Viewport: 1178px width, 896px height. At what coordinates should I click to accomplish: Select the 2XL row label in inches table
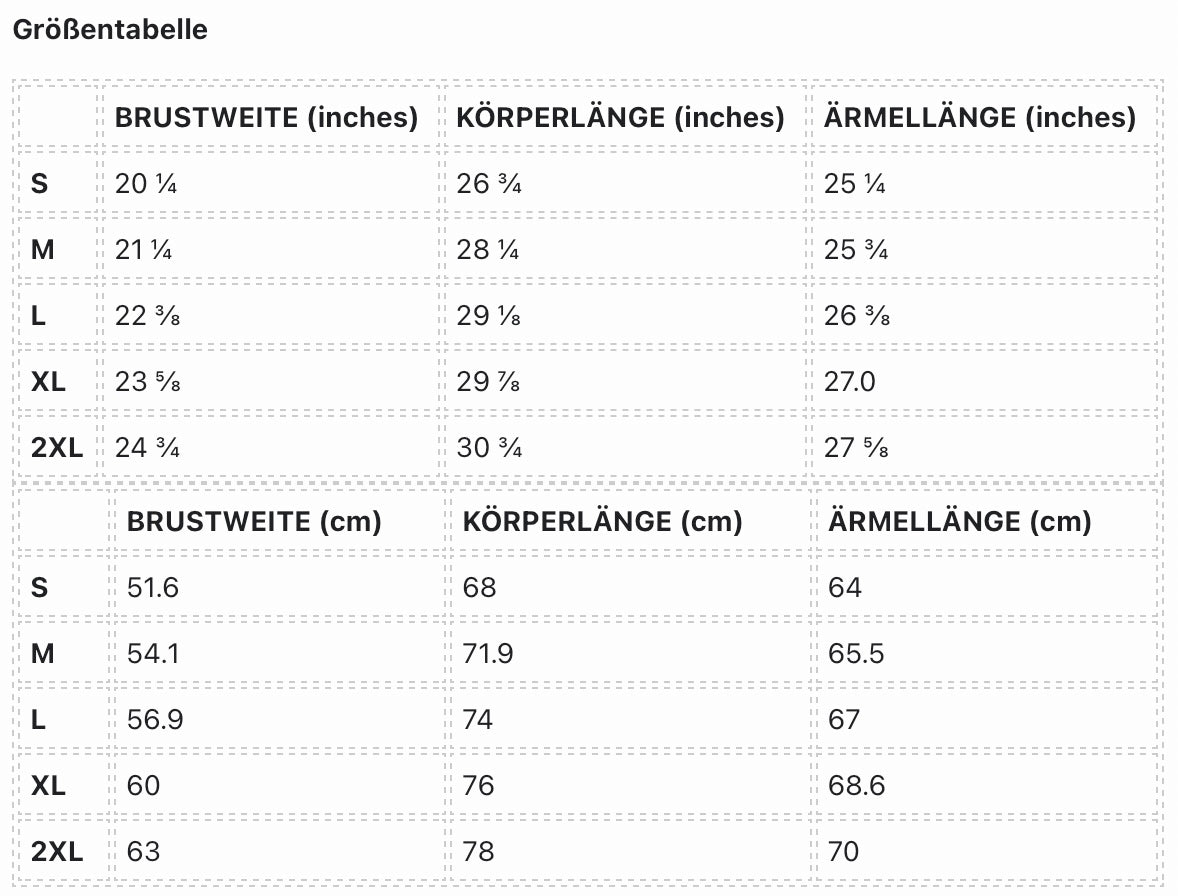pos(57,448)
